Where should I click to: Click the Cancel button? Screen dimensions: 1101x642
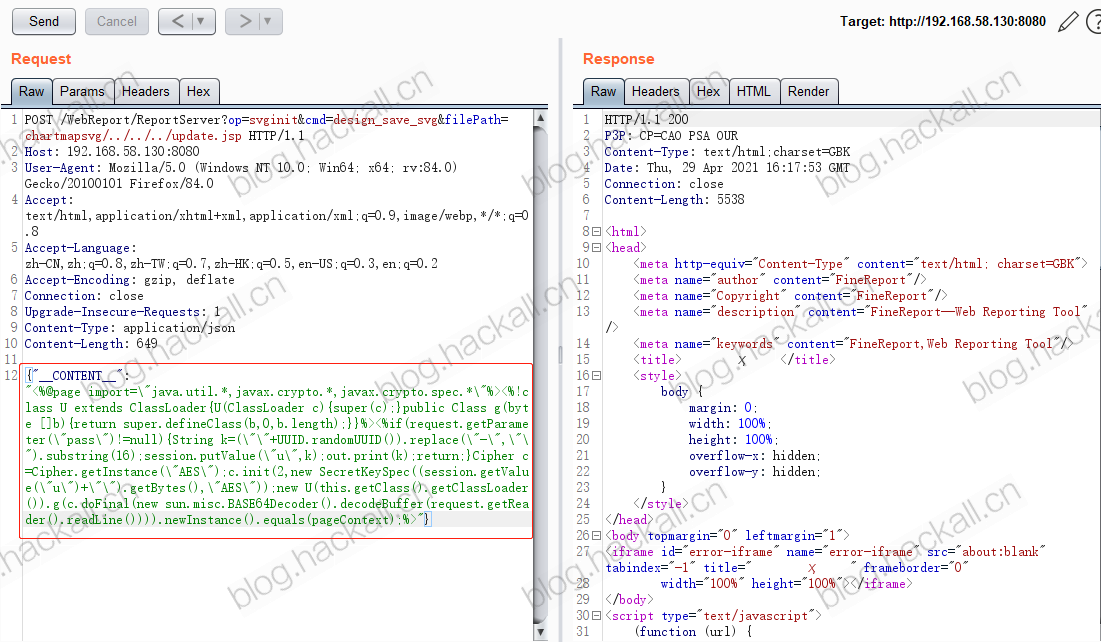pos(117,21)
